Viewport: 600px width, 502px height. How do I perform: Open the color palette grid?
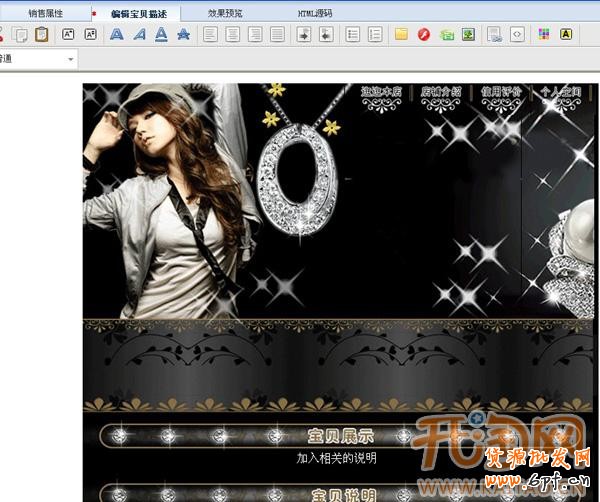click(x=543, y=35)
